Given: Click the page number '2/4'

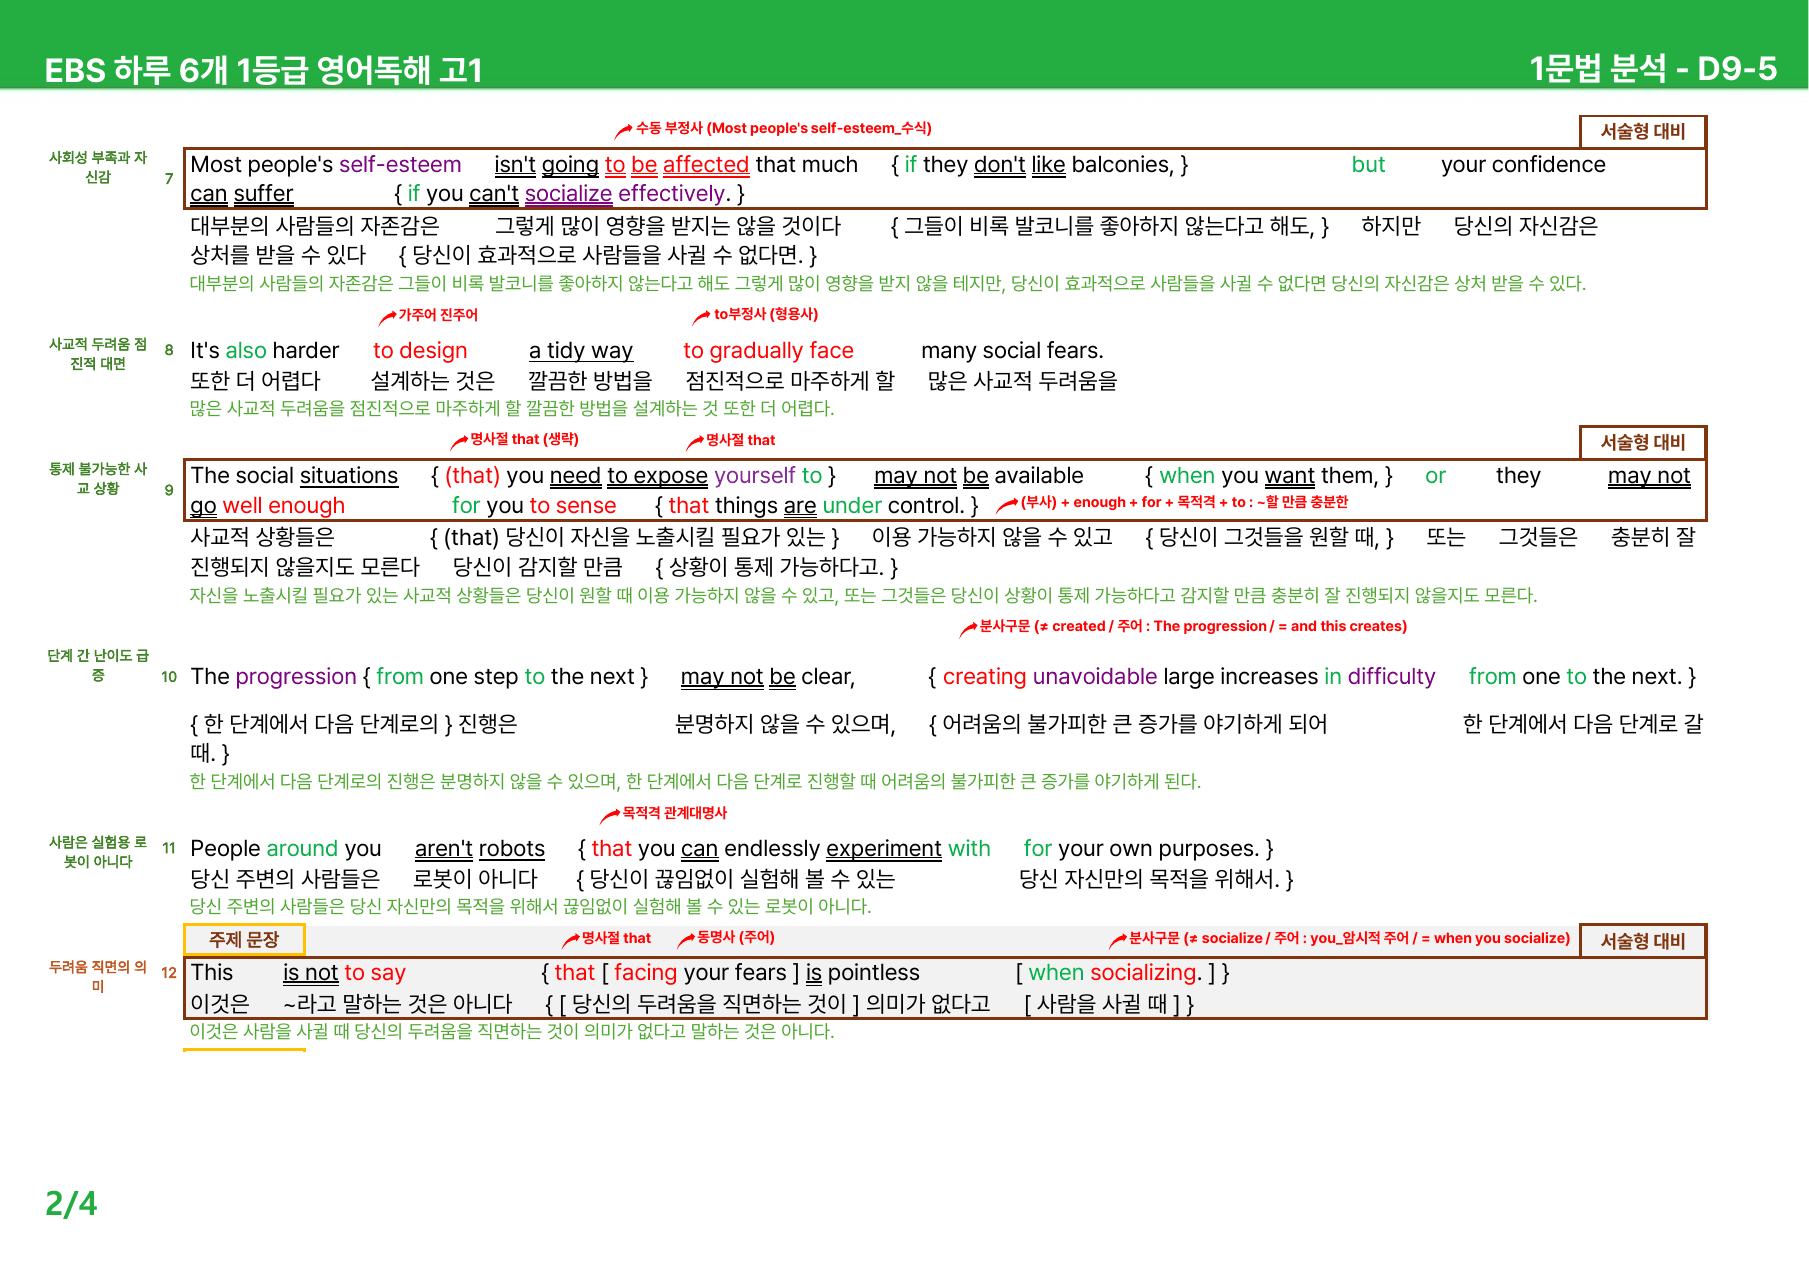Looking at the screenshot, I should pyautogui.click(x=71, y=1203).
